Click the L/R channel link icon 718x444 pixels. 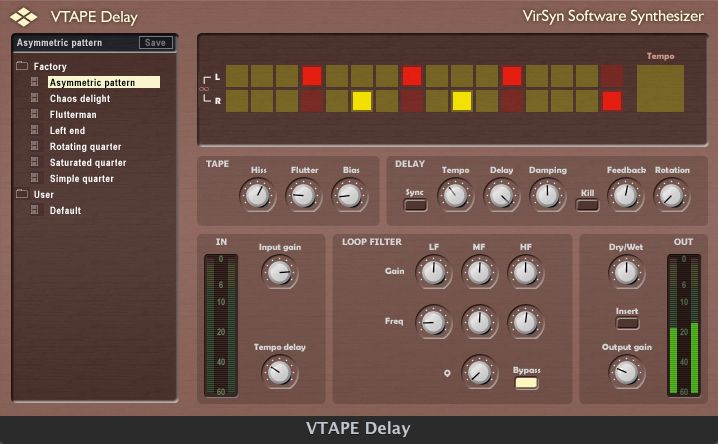(x=205, y=88)
